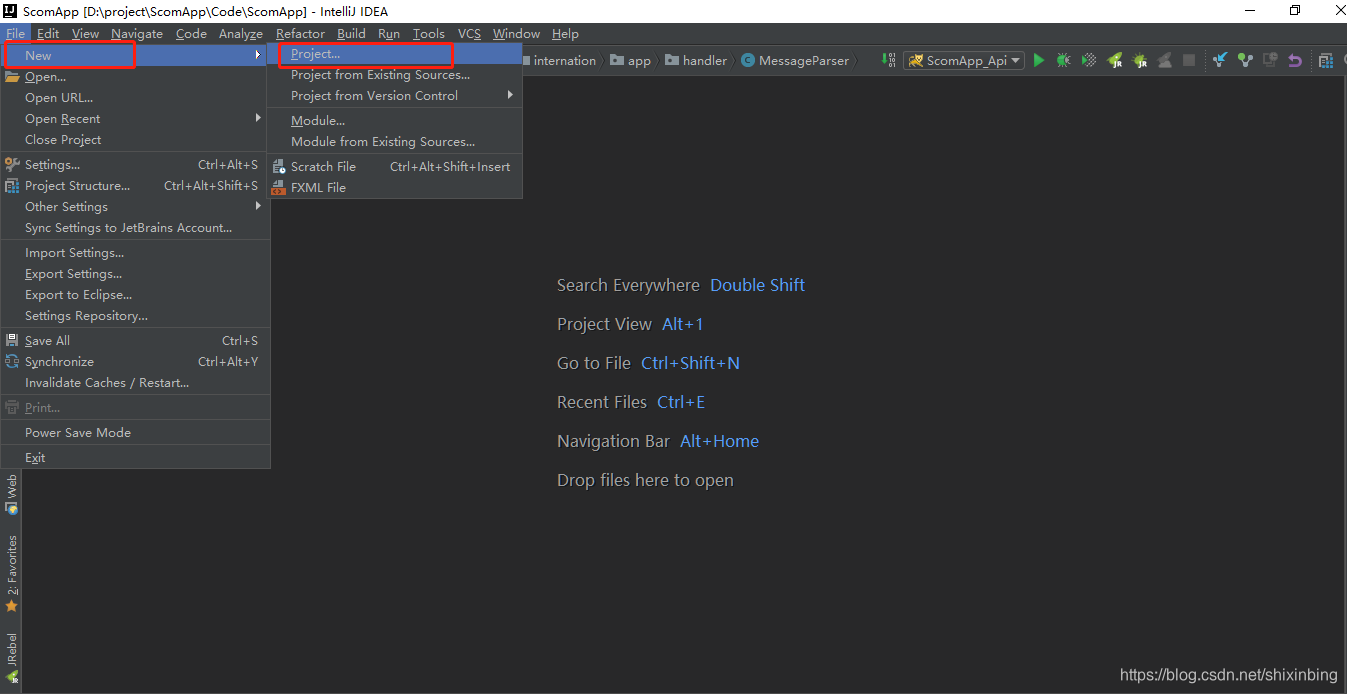Open Settings... from File menu
This screenshot has width=1347, height=694.
135,164
